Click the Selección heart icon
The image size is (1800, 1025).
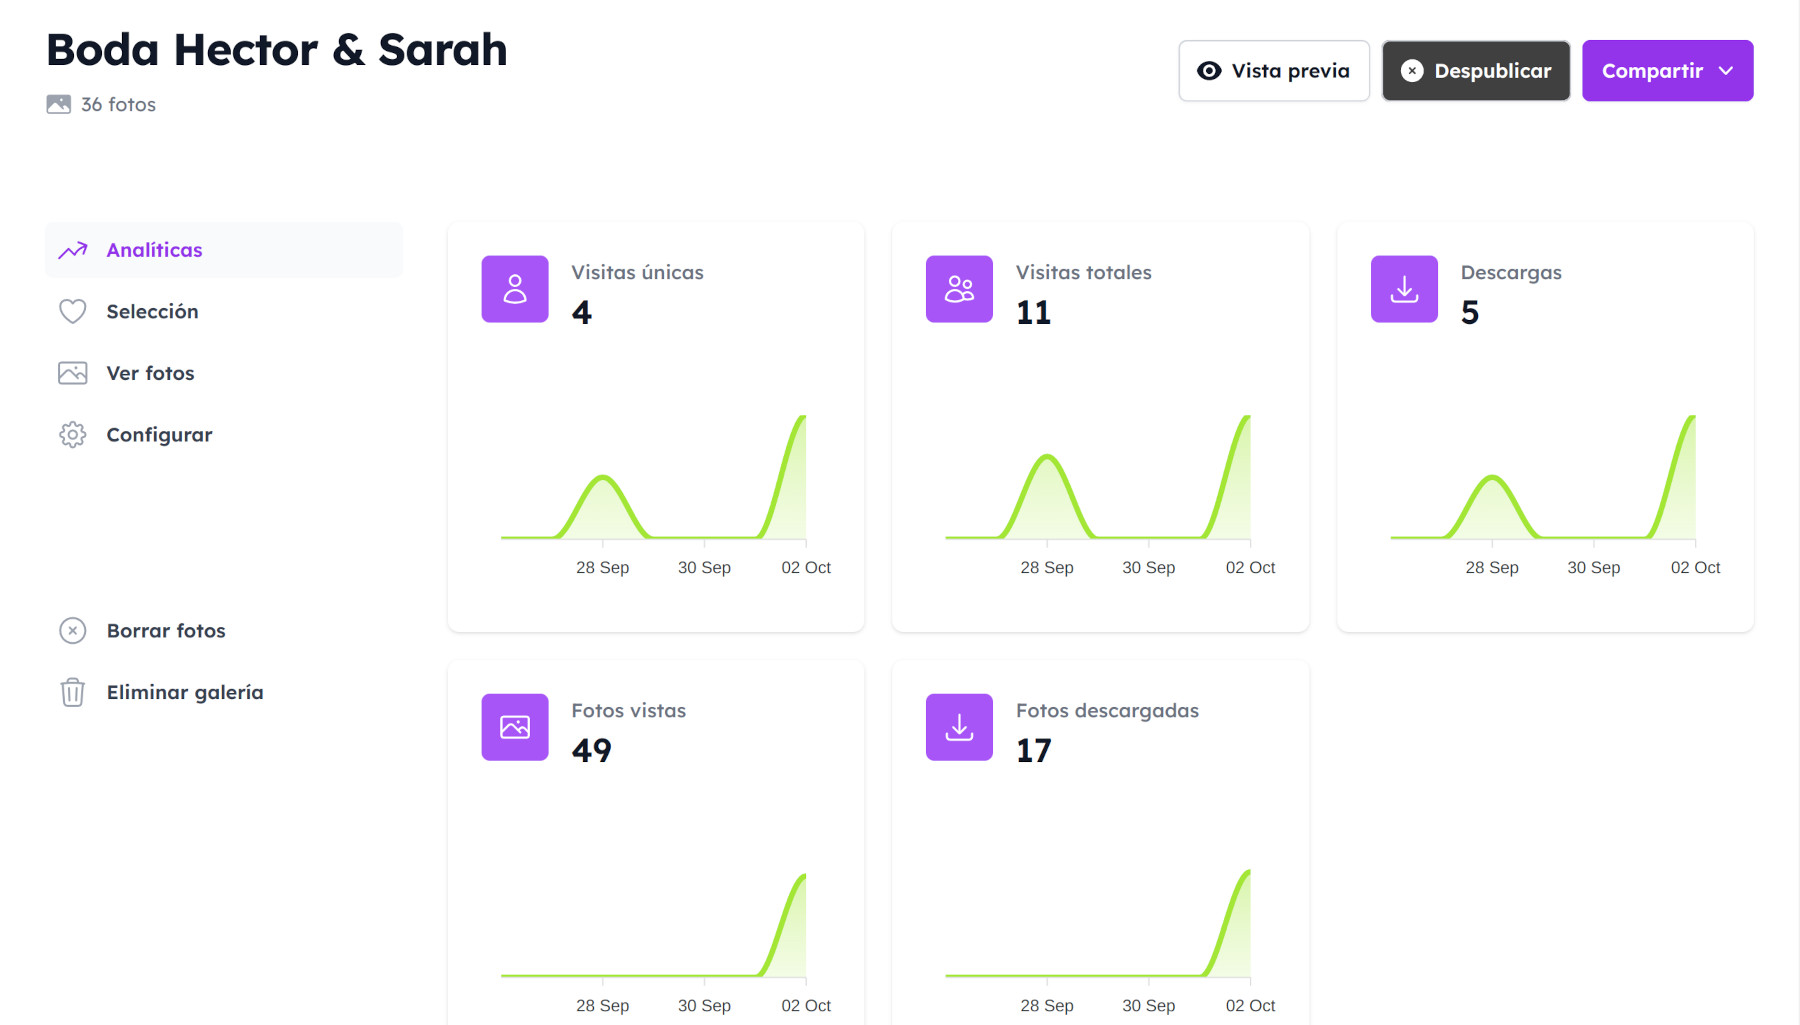[73, 311]
